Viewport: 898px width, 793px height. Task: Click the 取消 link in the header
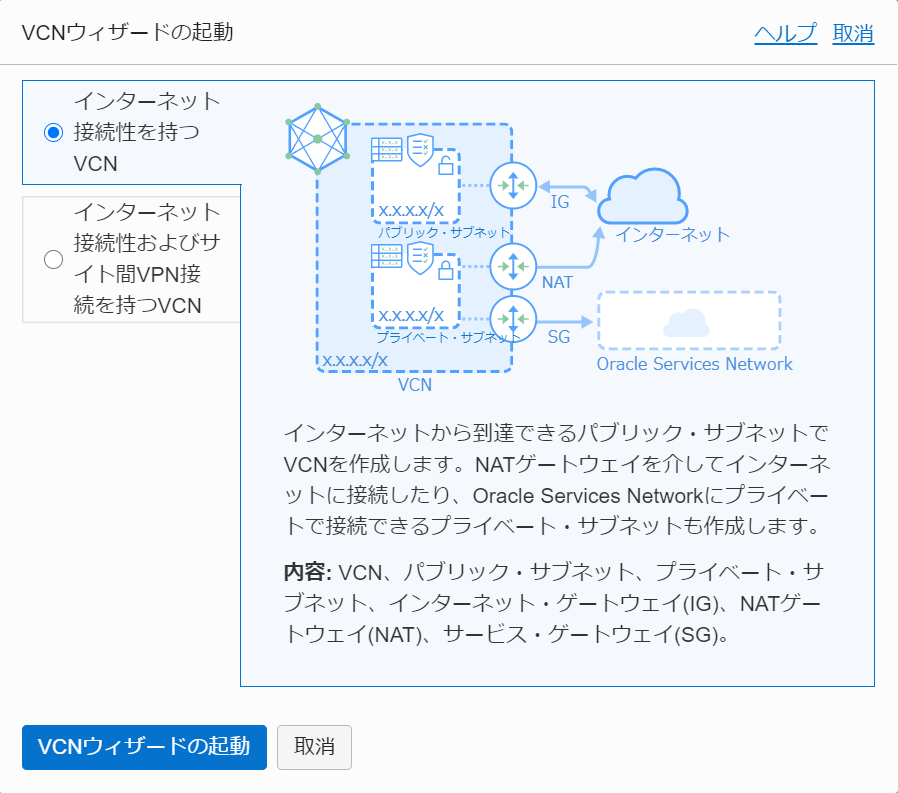click(854, 33)
